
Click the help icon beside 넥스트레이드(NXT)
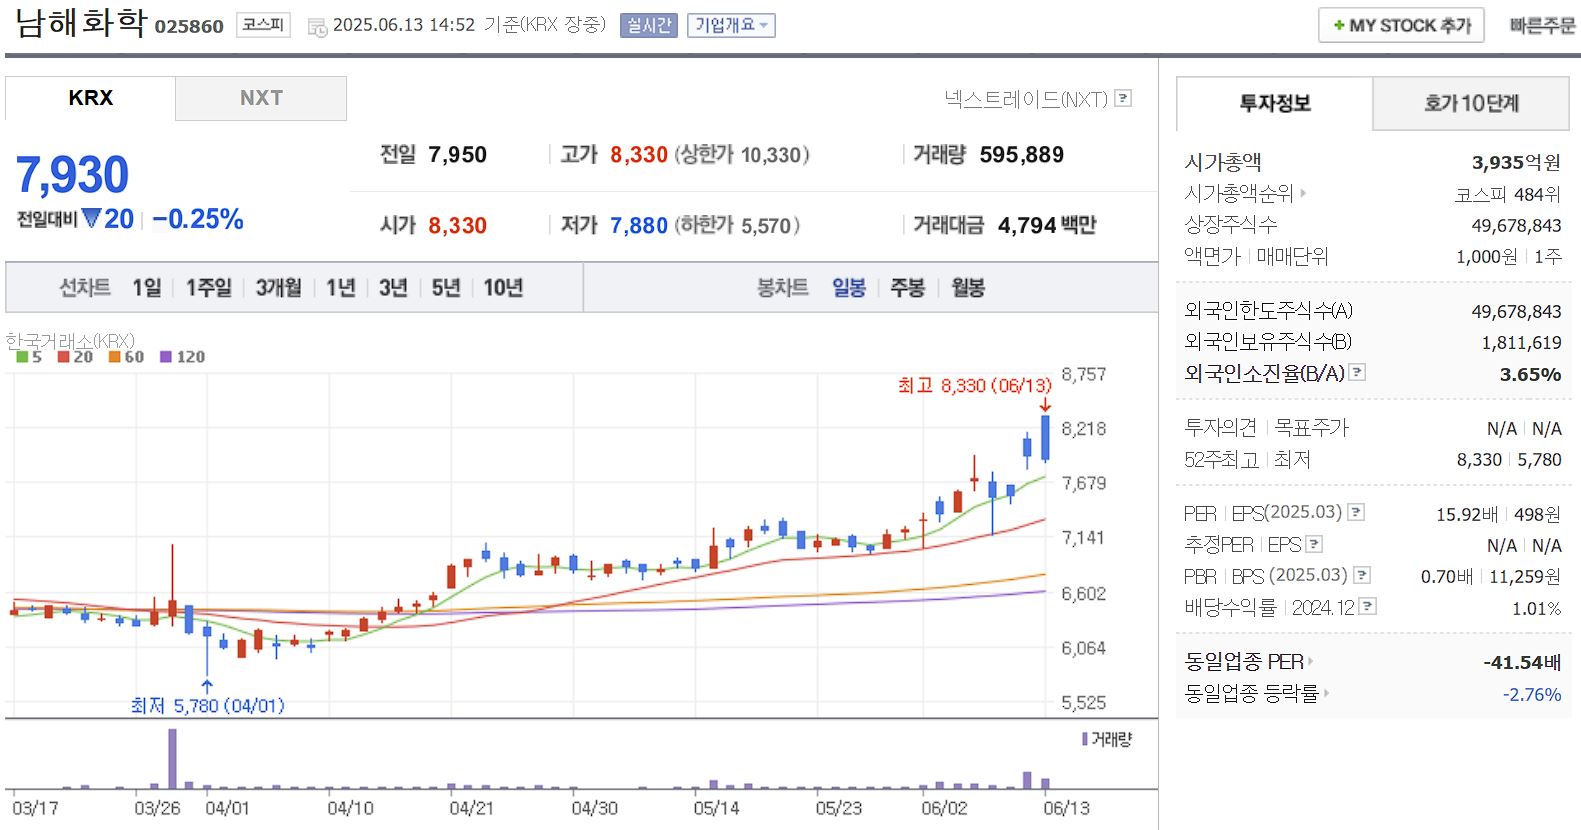tap(1123, 98)
